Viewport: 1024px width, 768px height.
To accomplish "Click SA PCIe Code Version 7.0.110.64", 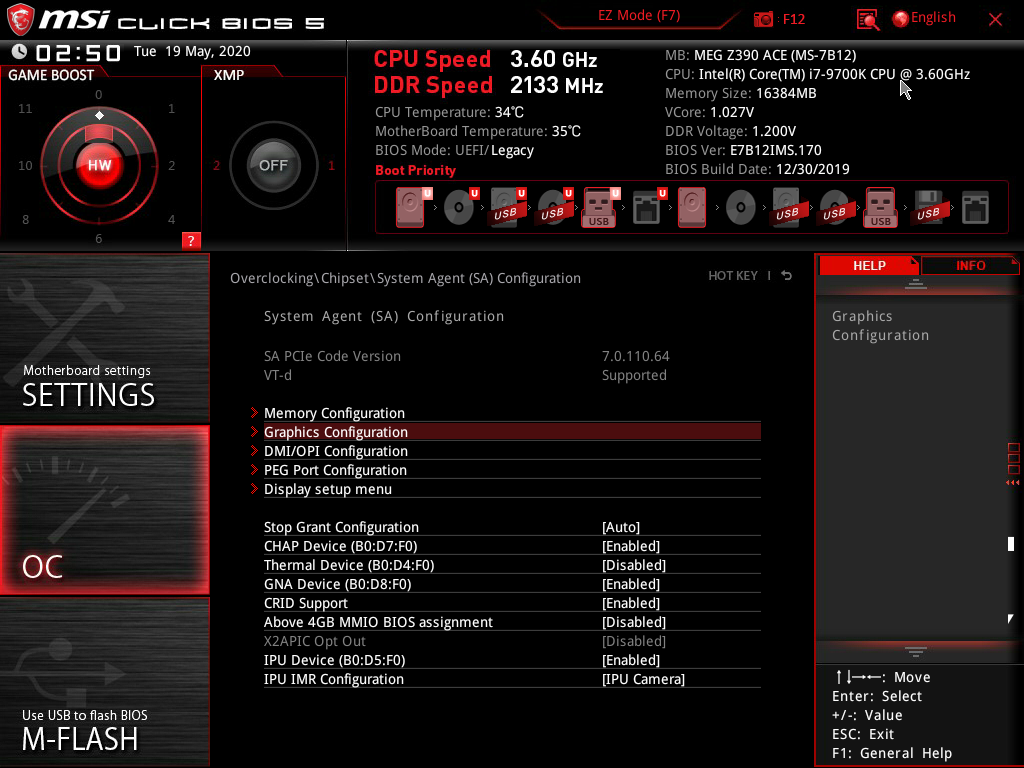I will click(466, 356).
